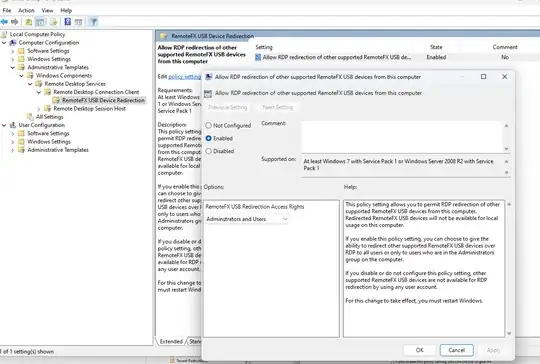540x364 pixels.
Task: Click the Remote Desktop Session Host folder icon
Action: pos(48,108)
